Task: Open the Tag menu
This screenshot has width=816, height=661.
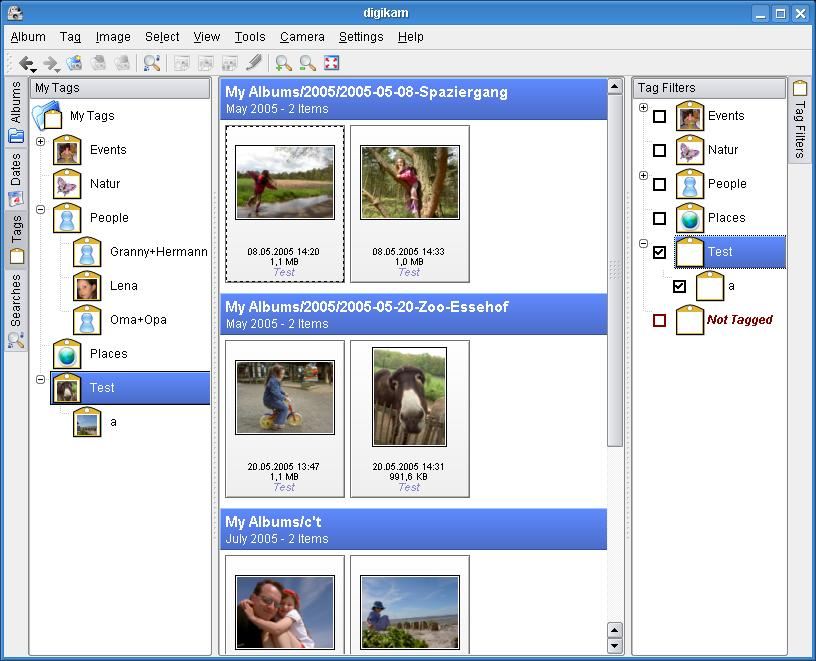Action: click(x=70, y=37)
